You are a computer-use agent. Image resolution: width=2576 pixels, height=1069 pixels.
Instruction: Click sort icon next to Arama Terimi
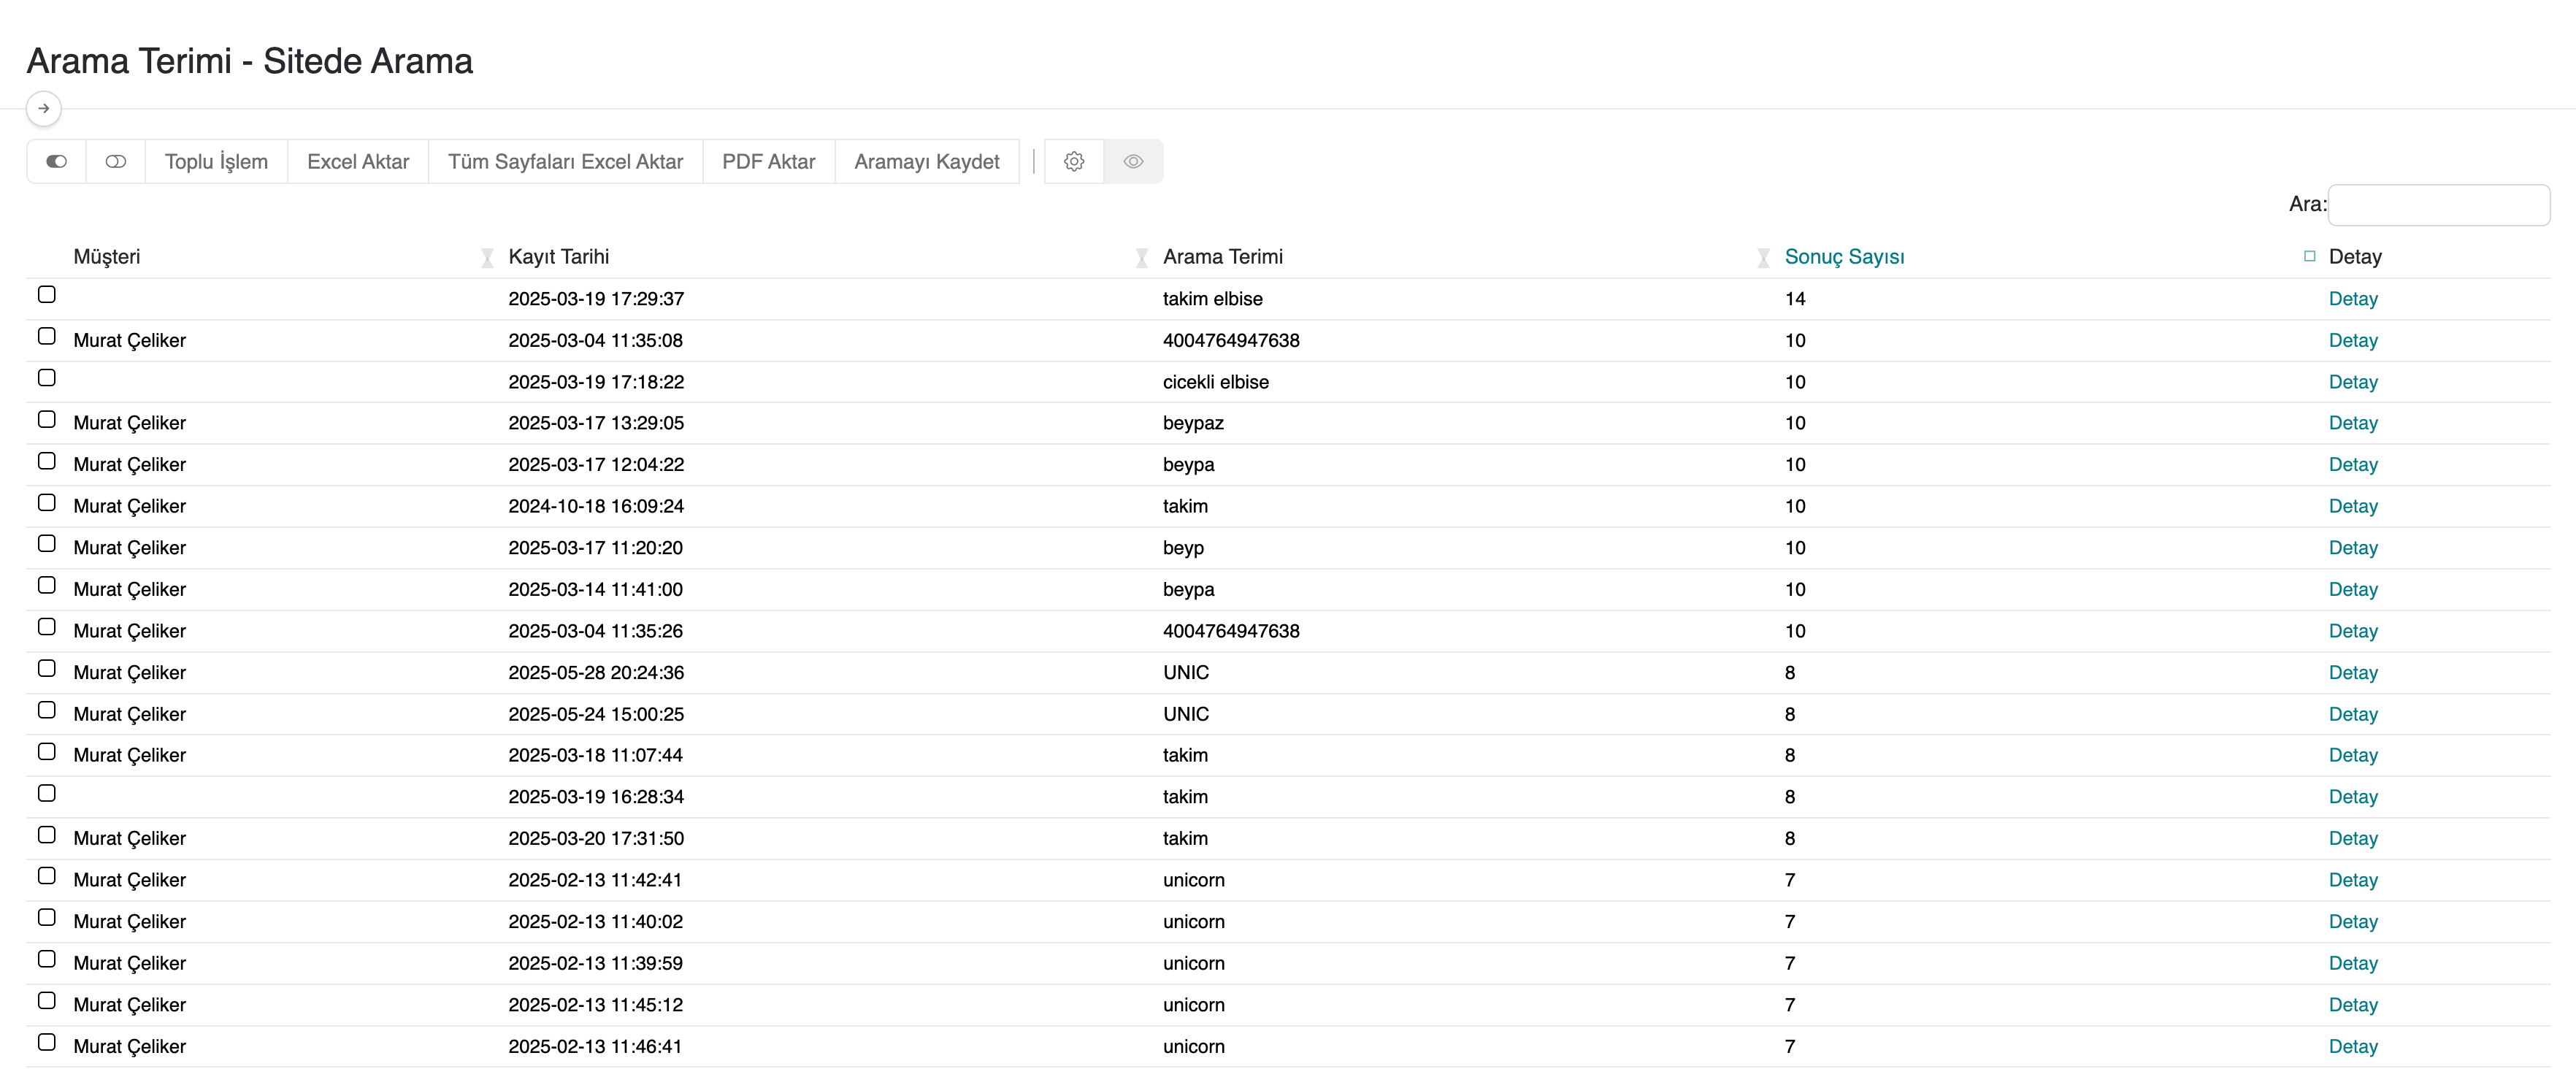[1141, 258]
